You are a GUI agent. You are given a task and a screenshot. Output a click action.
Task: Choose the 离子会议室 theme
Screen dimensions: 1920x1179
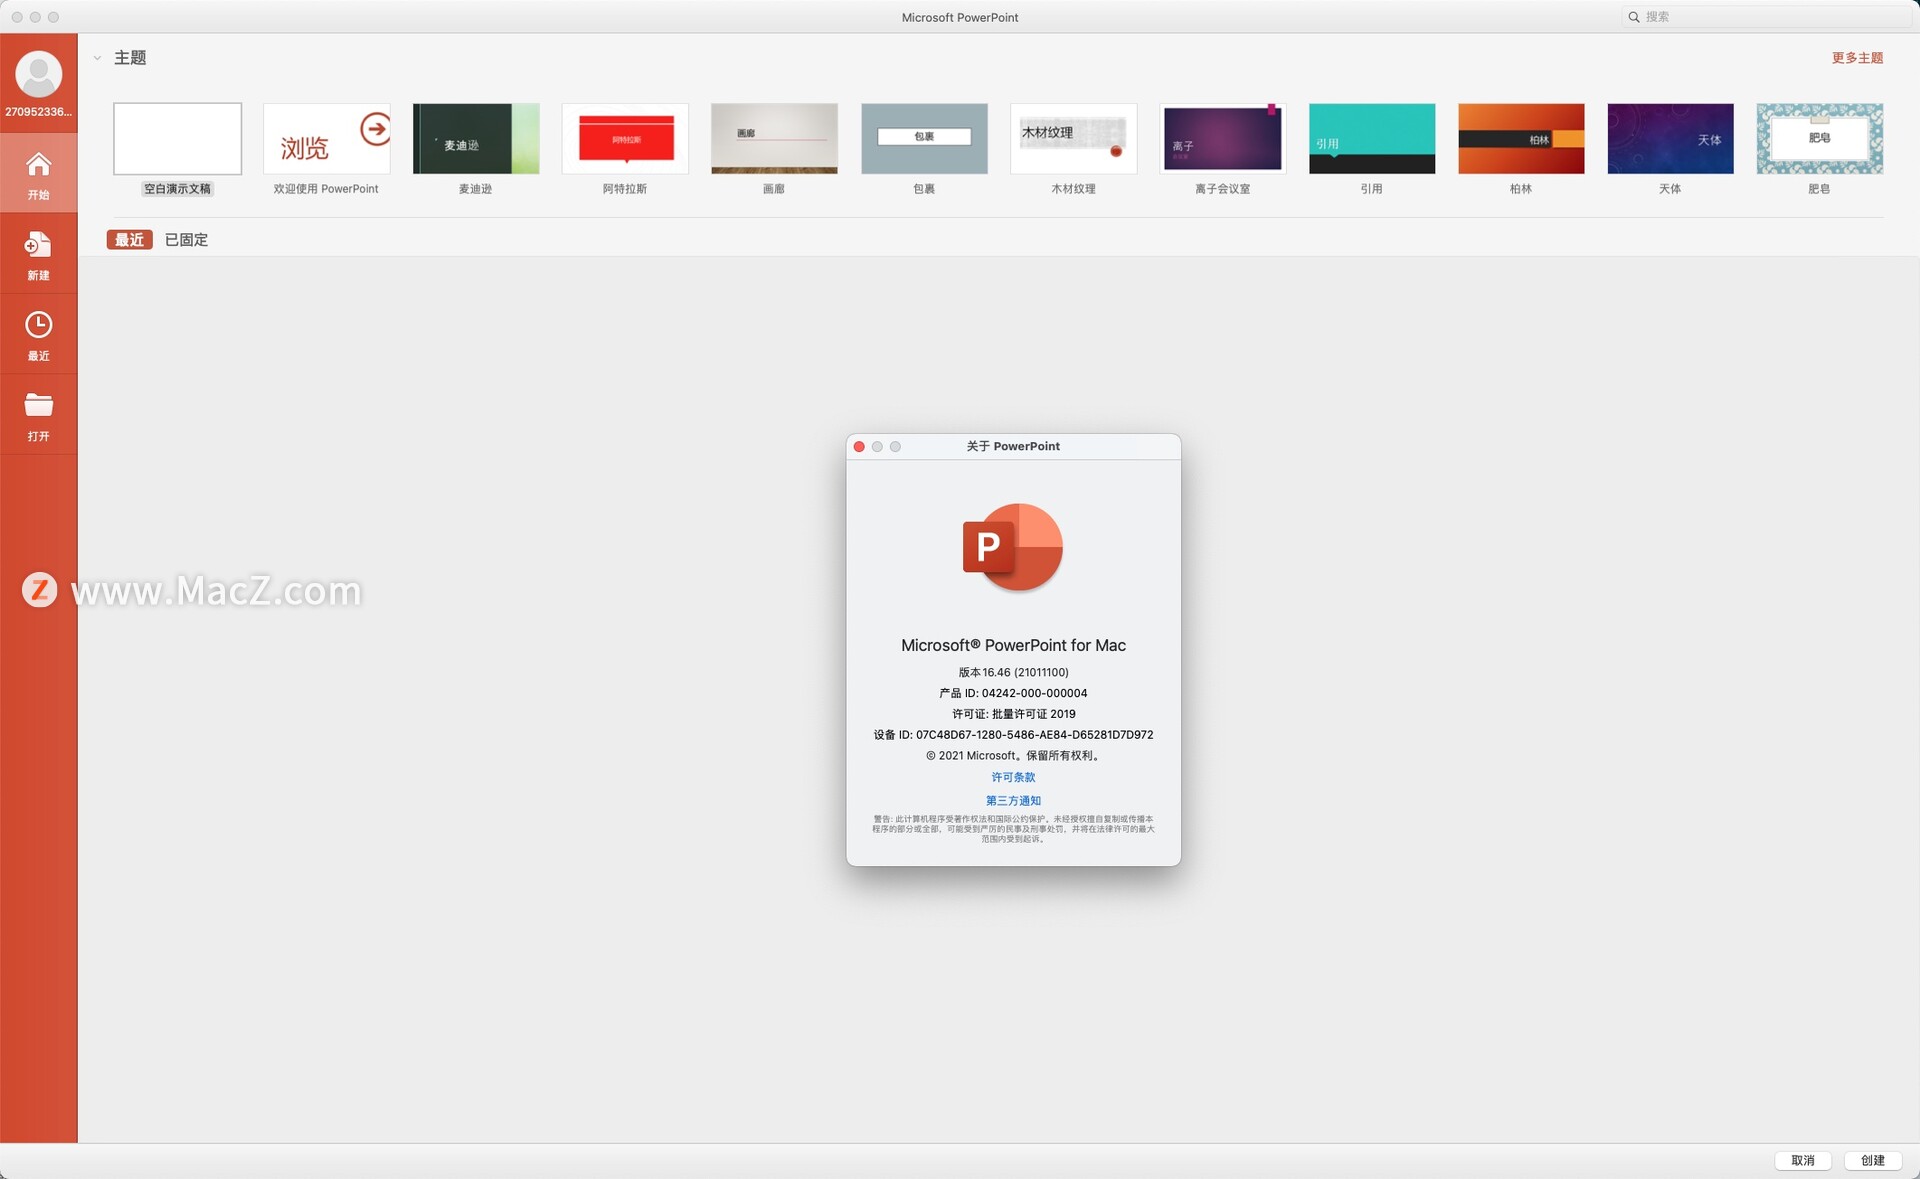(x=1222, y=148)
